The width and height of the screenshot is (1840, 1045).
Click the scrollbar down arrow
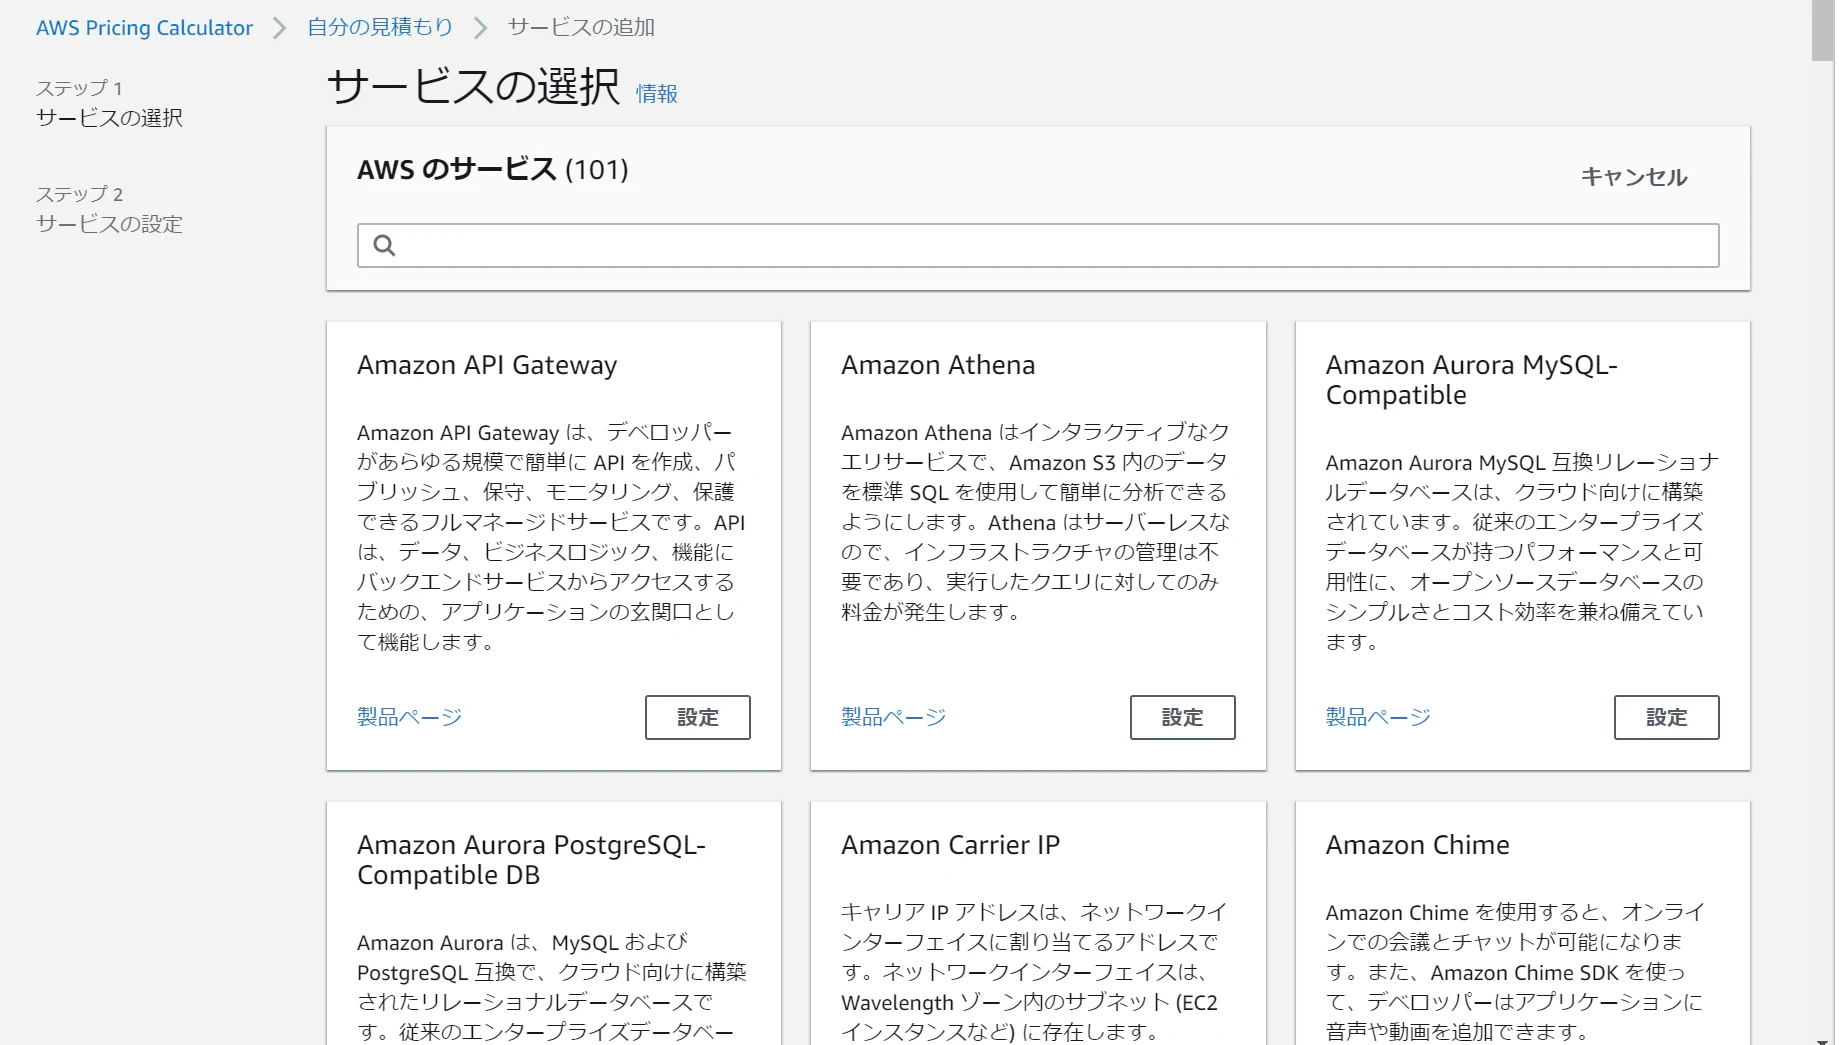pos(1822,1039)
